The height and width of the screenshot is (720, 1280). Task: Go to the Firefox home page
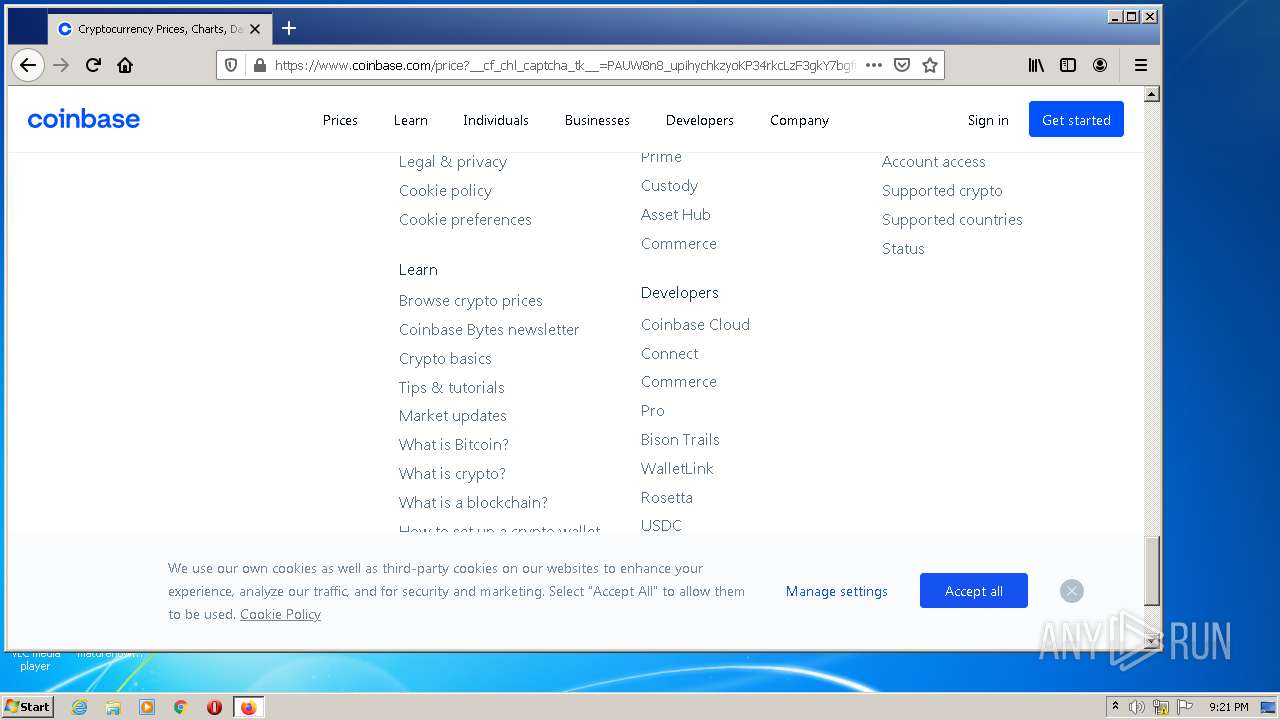(x=125, y=65)
